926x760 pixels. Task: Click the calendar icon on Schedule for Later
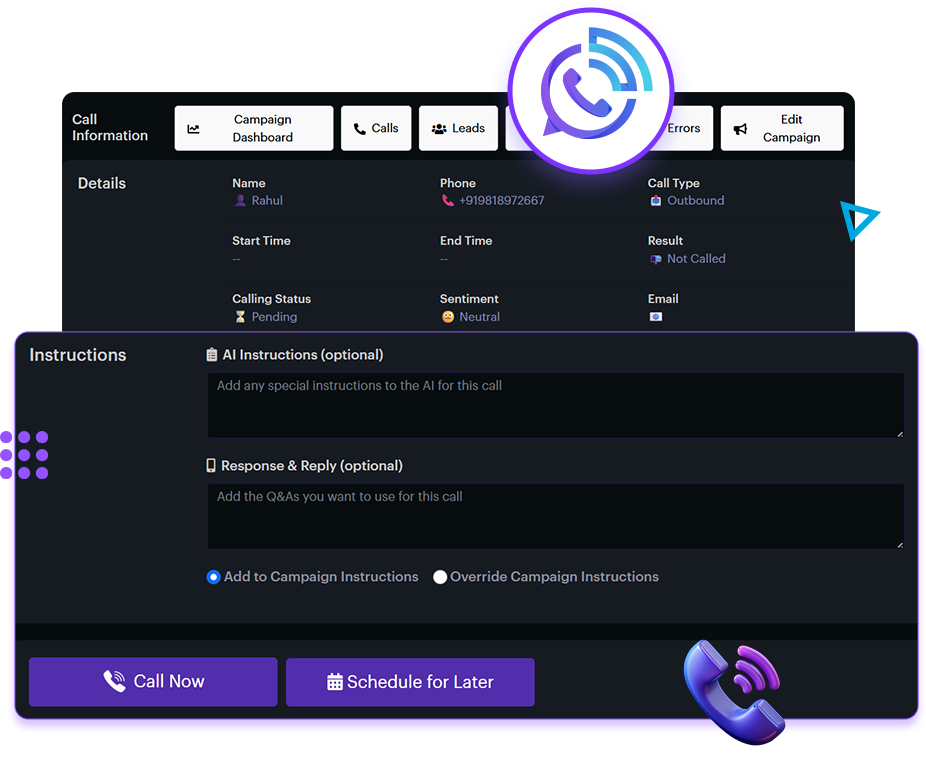tap(335, 682)
